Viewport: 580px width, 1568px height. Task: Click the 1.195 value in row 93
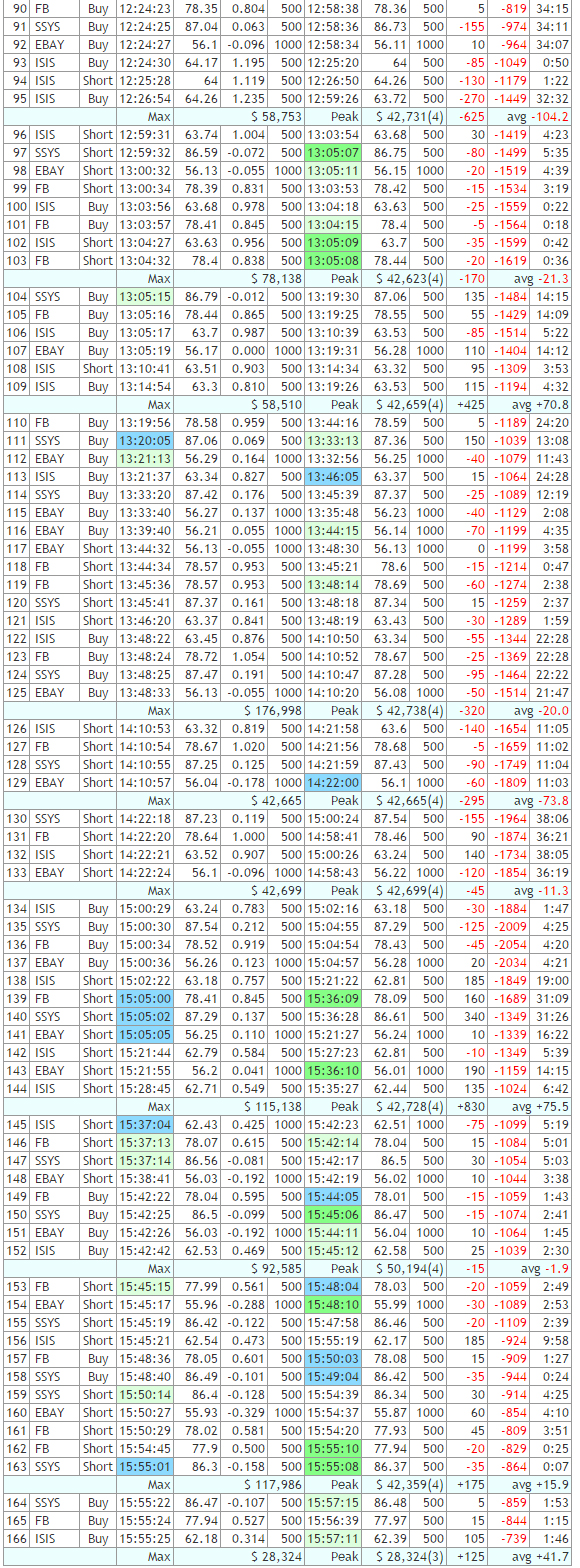[x=249, y=62]
